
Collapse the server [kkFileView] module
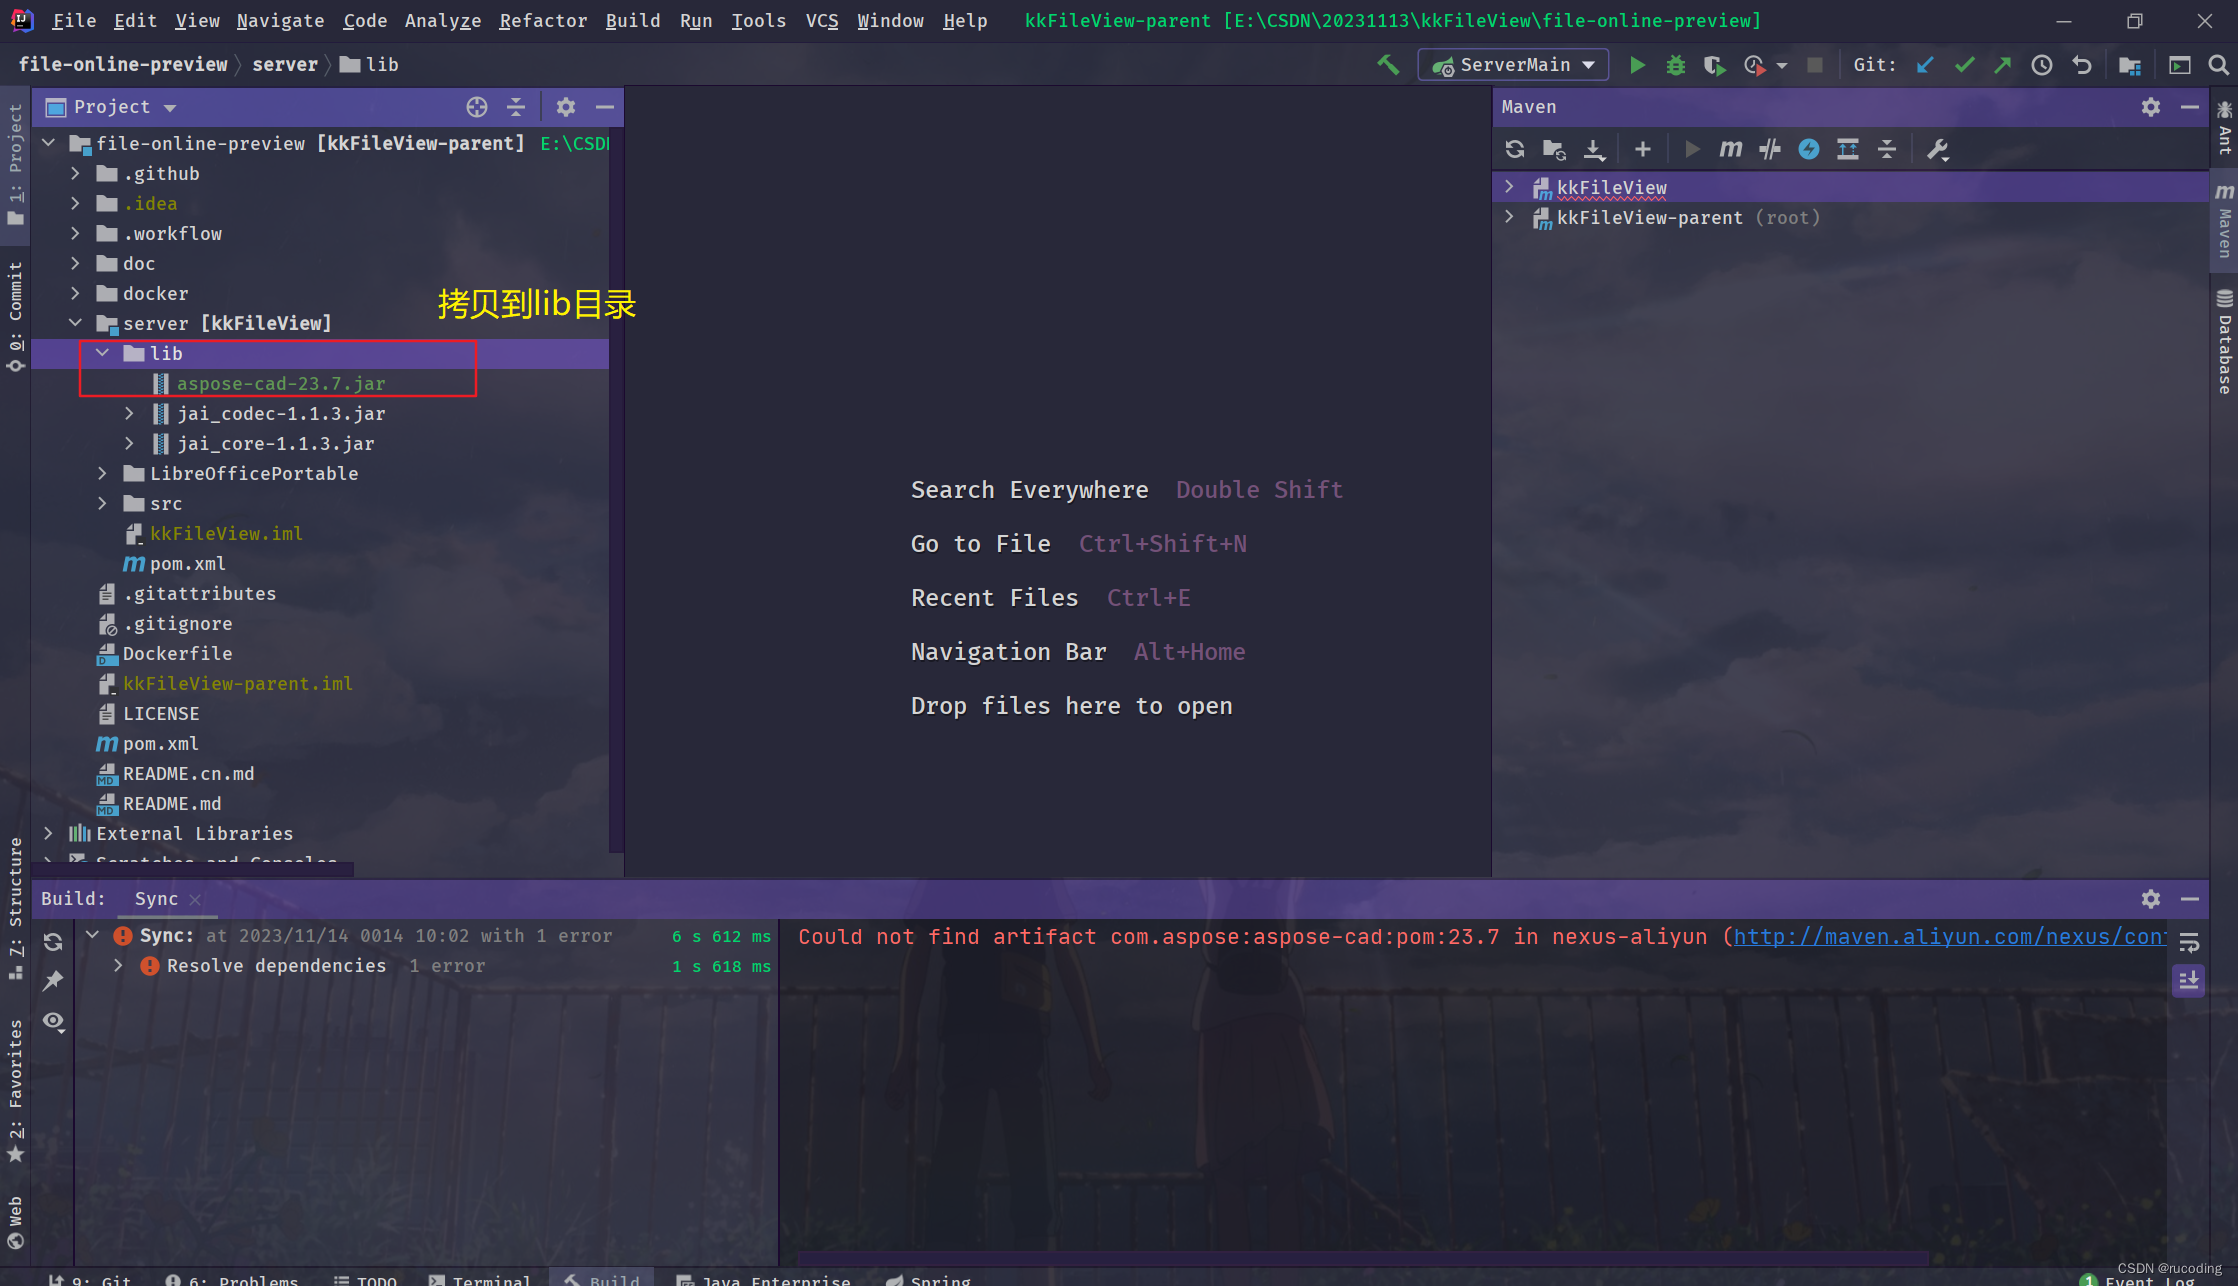click(x=75, y=323)
